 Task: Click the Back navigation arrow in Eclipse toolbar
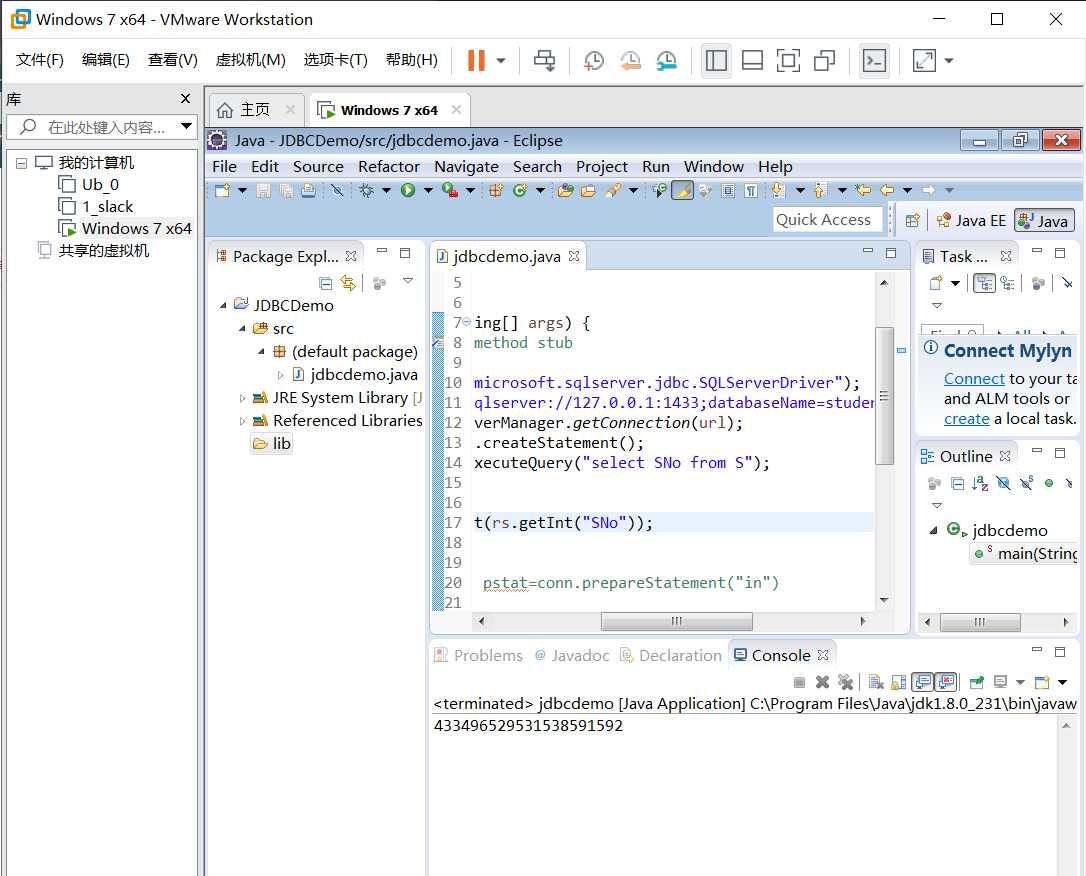coord(887,190)
